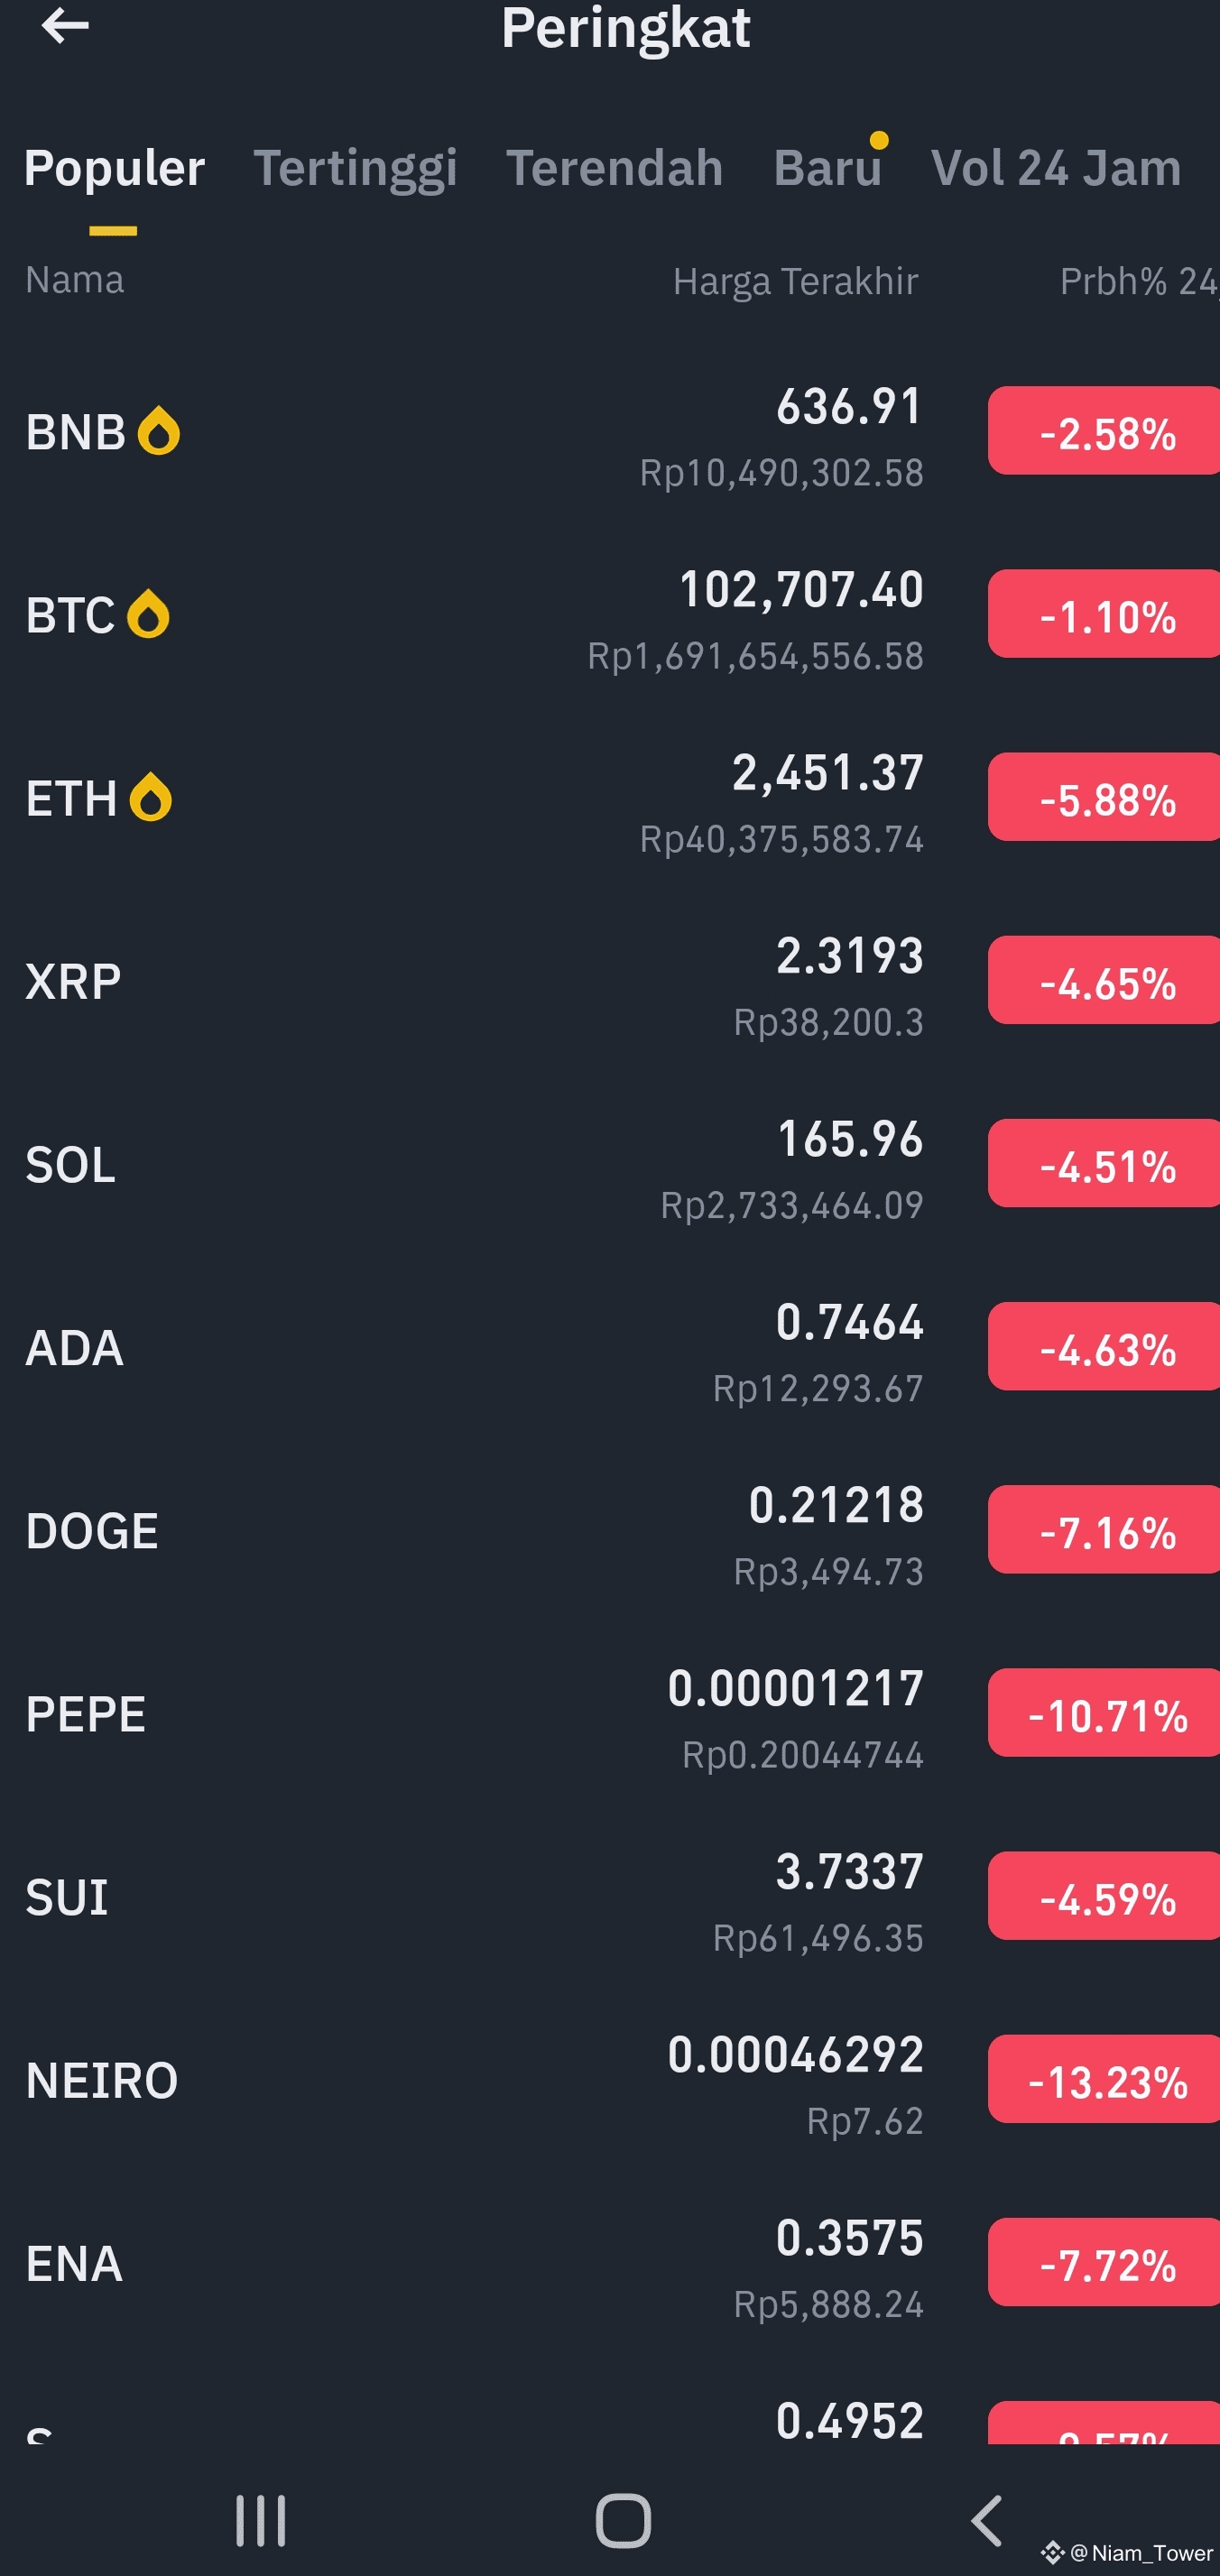Open the DOGE listing
This screenshot has width=1220, height=2576.
coord(610,1530)
